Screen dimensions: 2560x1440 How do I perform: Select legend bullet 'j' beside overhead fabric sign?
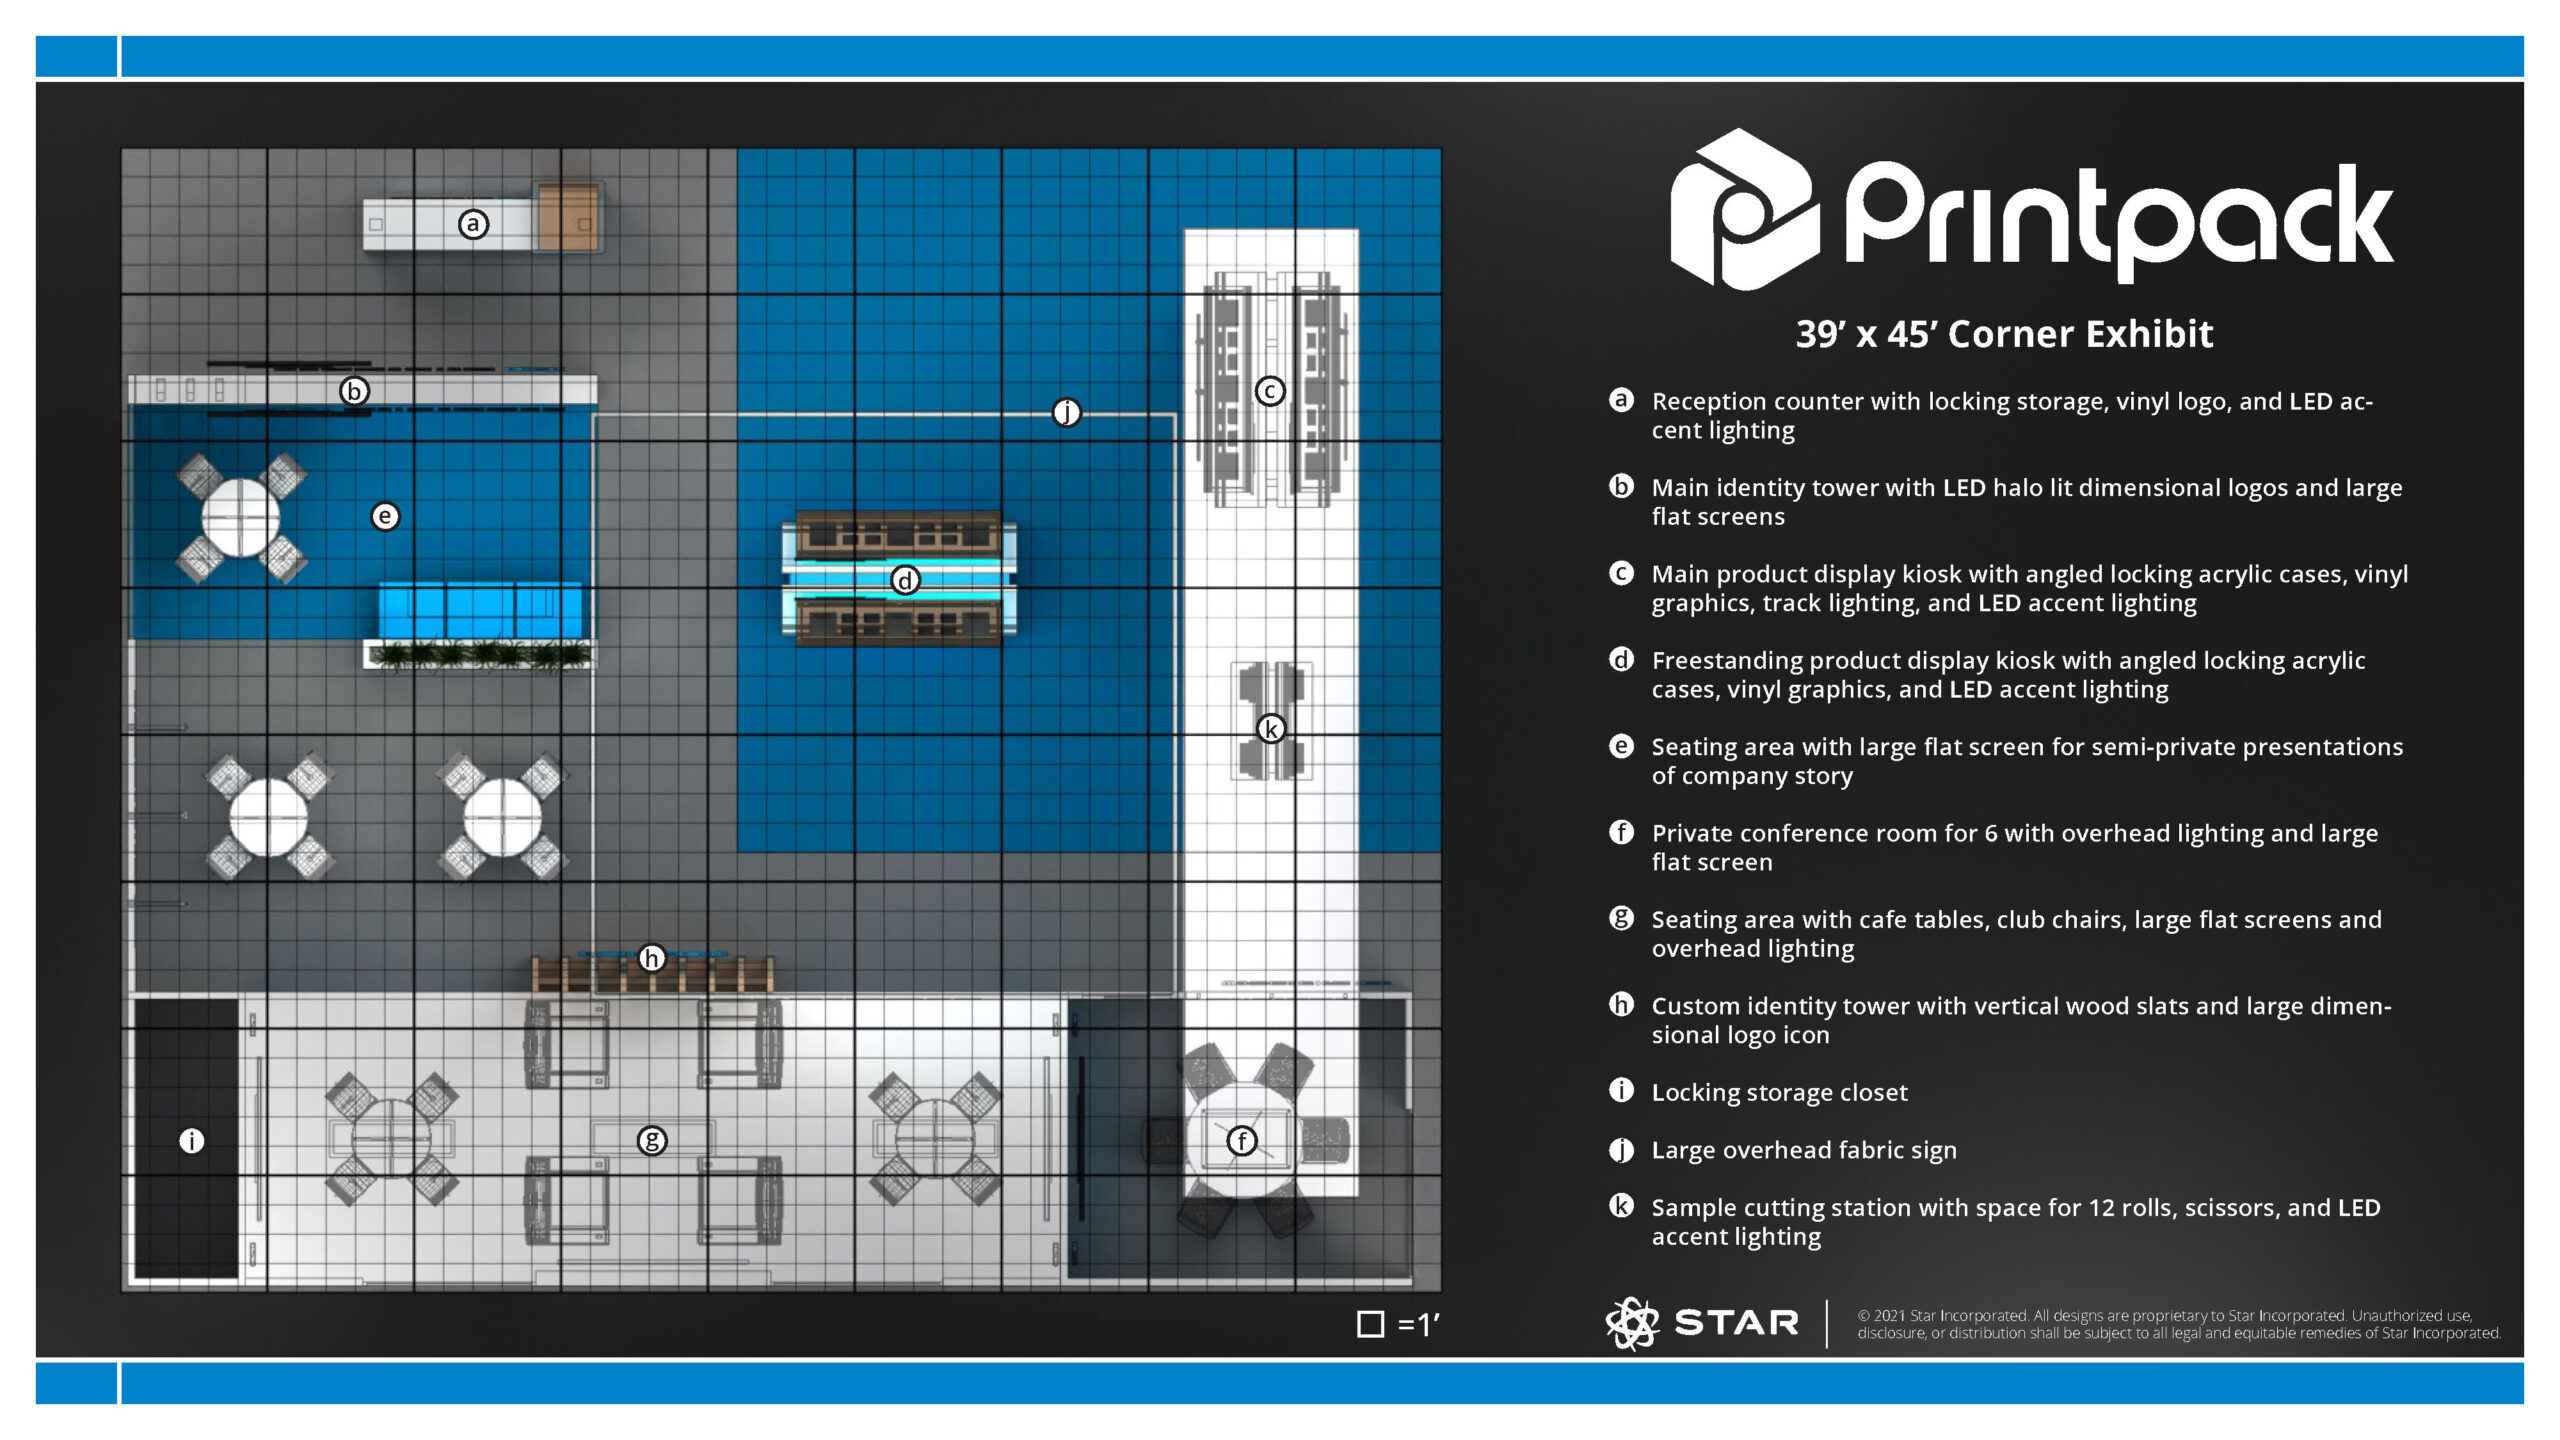click(x=1621, y=1150)
